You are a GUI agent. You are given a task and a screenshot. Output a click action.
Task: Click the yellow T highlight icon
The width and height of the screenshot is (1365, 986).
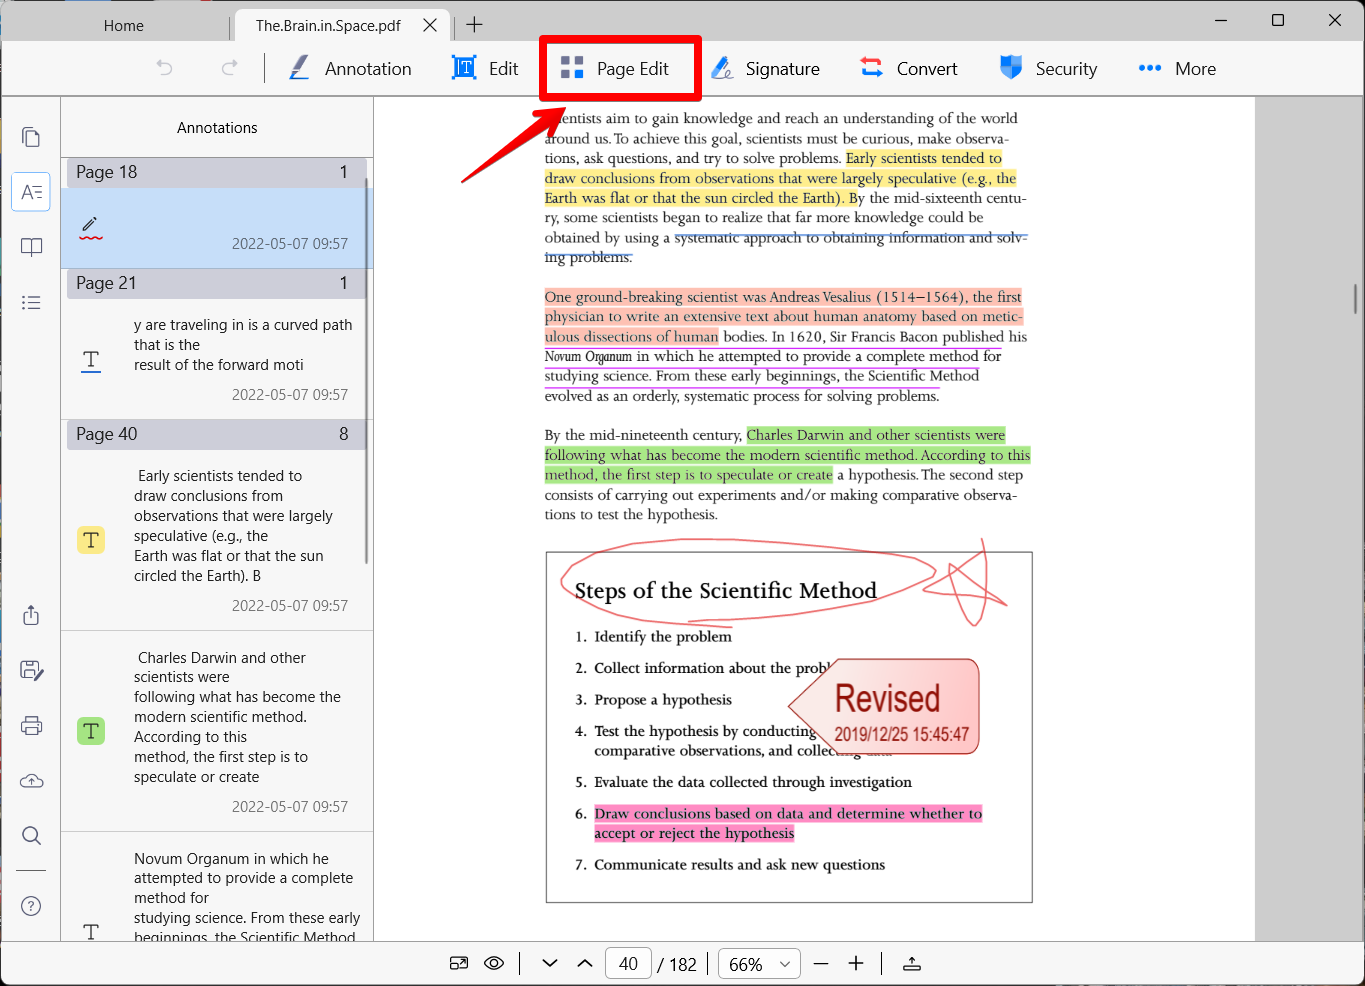(91, 540)
